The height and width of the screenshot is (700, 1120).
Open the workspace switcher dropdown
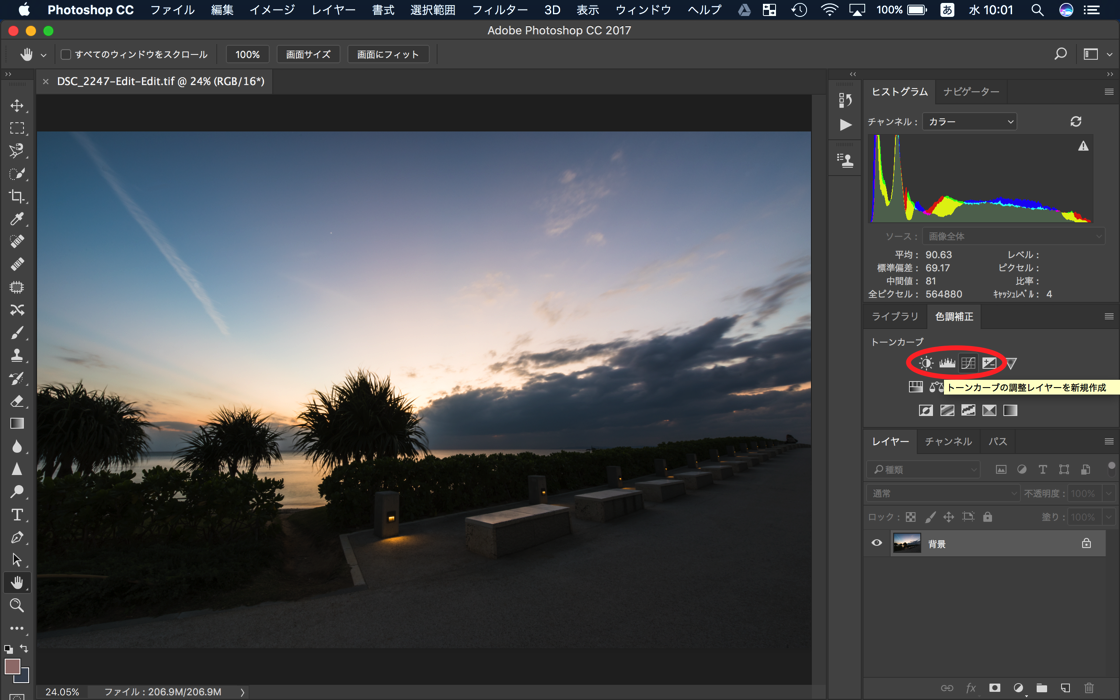pyautogui.click(x=1096, y=55)
